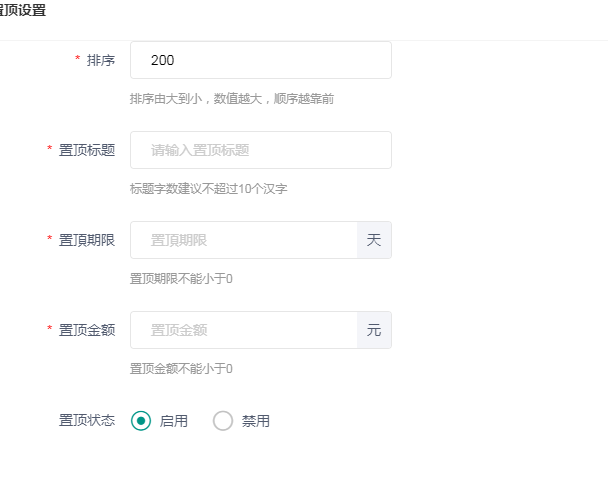Viewport: 608px width, 477px height.
Task: Click the 启用 text label
Action: pyautogui.click(x=174, y=421)
